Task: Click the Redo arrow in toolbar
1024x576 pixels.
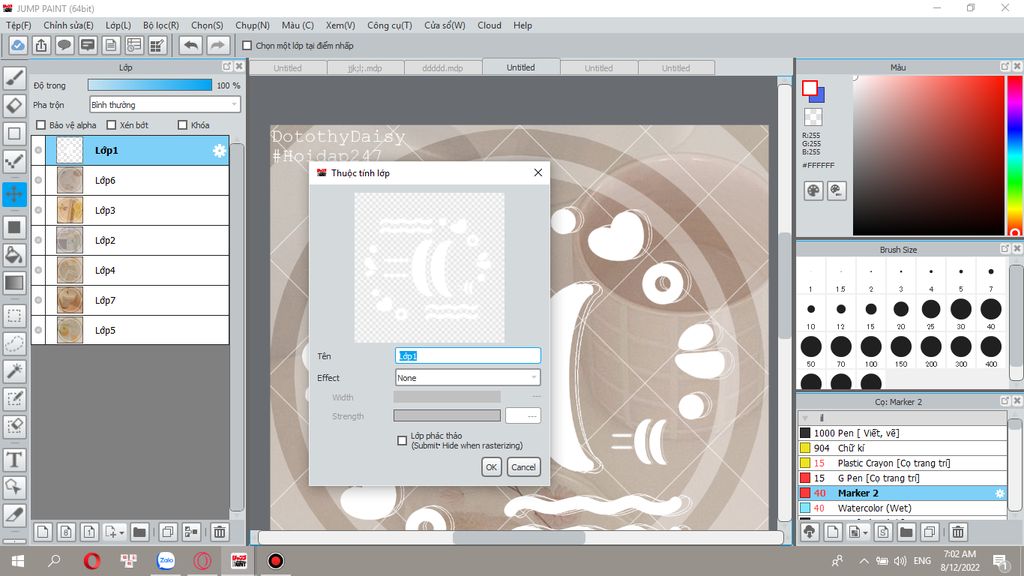Action: [x=218, y=45]
